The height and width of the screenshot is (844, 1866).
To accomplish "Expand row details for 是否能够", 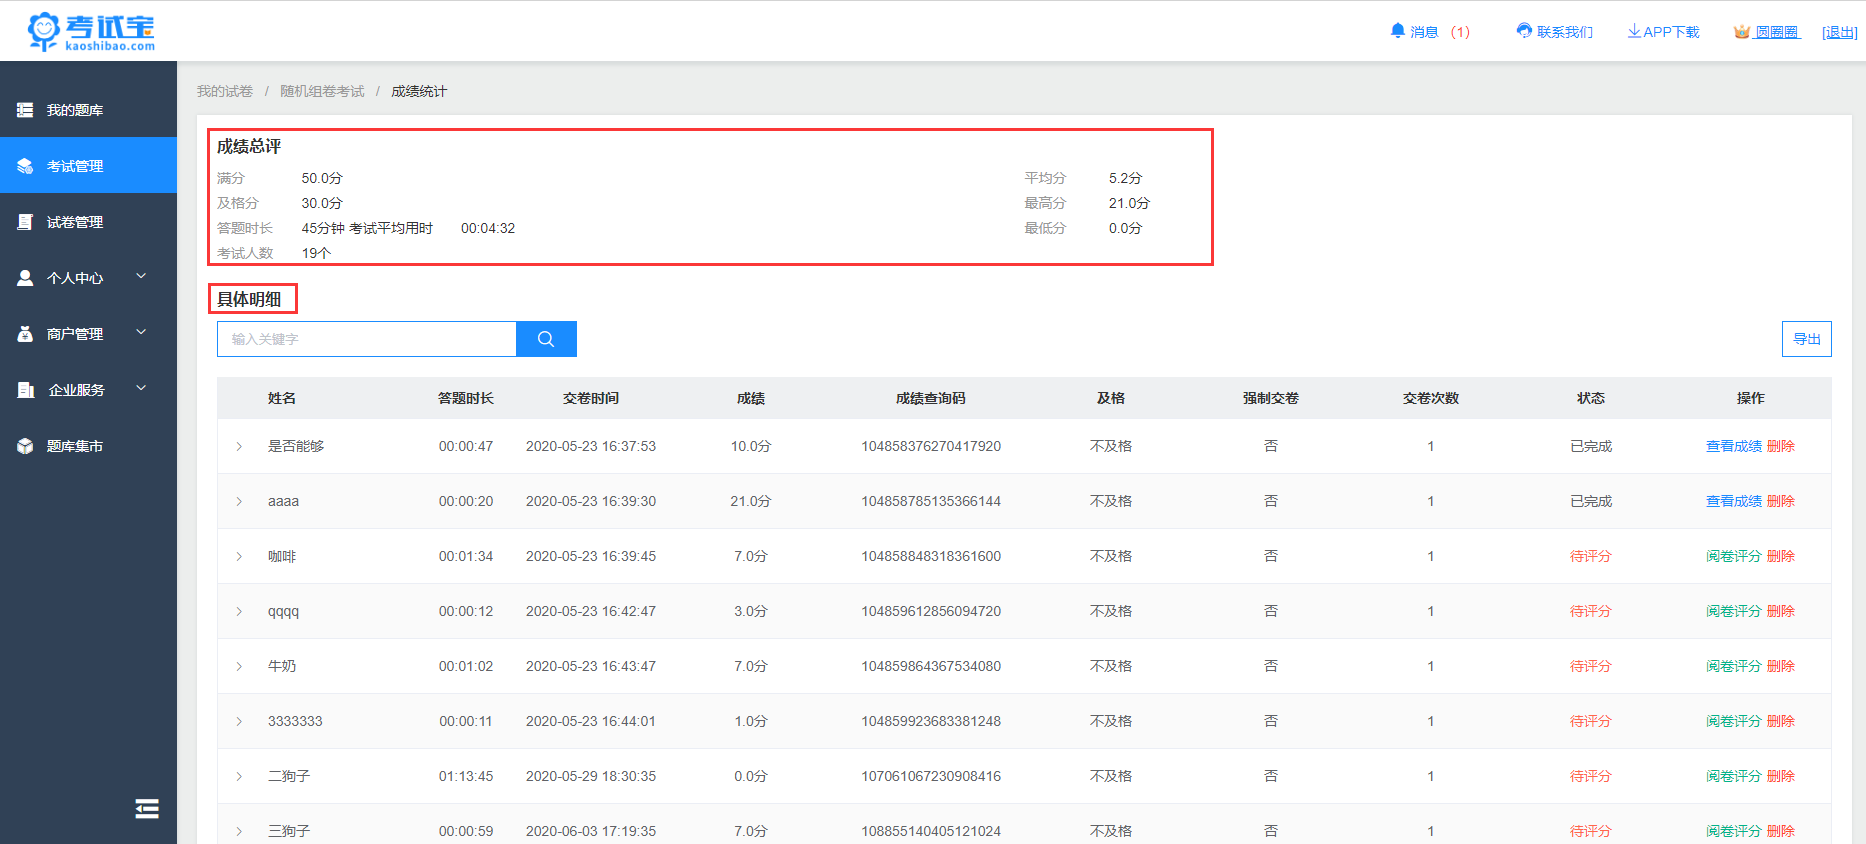I will 239,446.
